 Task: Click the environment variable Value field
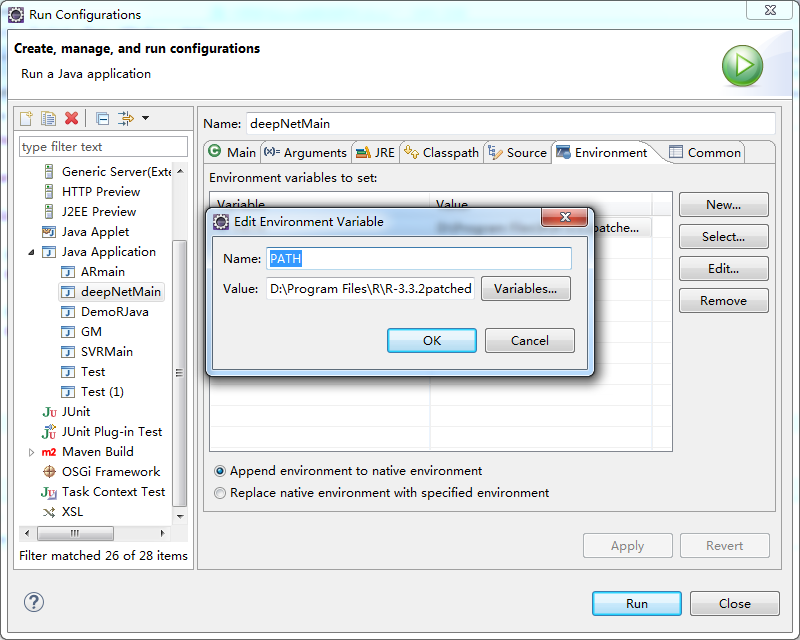(x=370, y=289)
